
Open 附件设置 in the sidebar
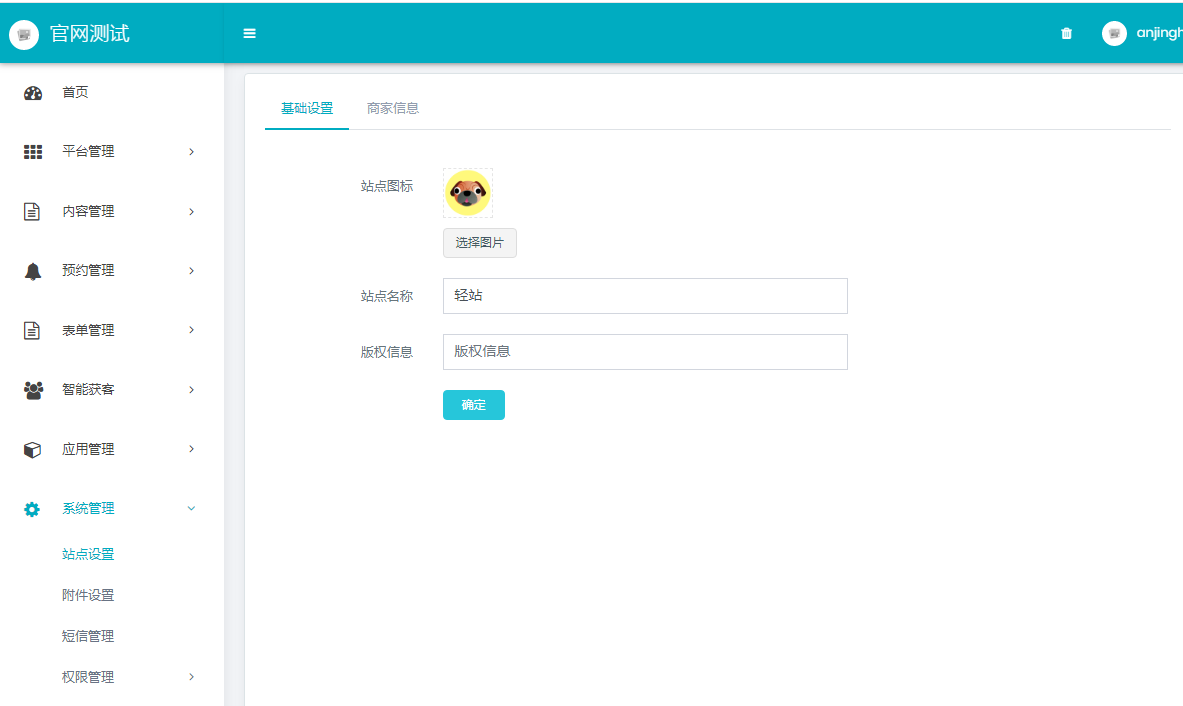point(88,595)
